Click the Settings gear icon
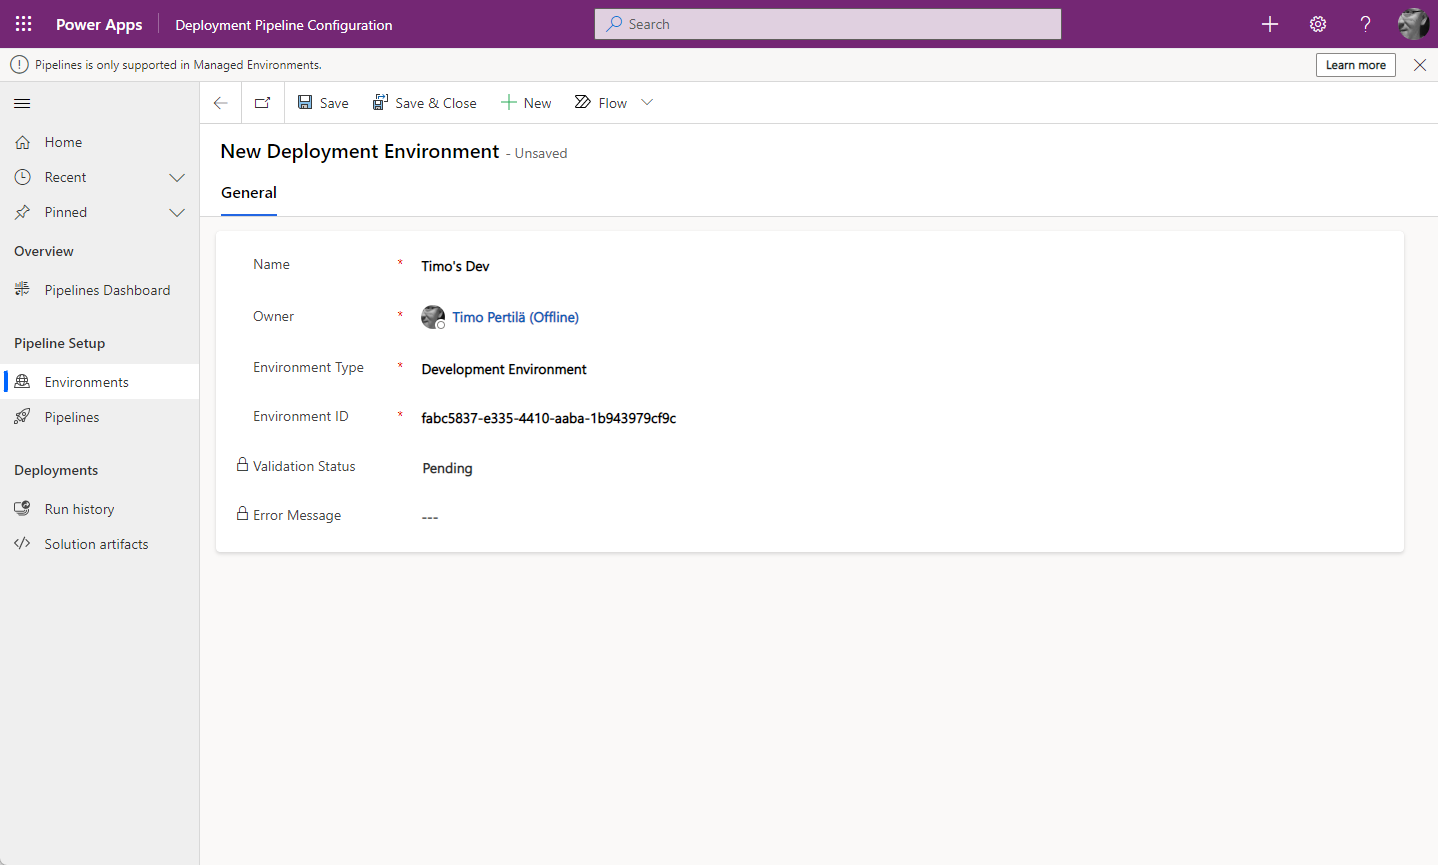 [1318, 24]
